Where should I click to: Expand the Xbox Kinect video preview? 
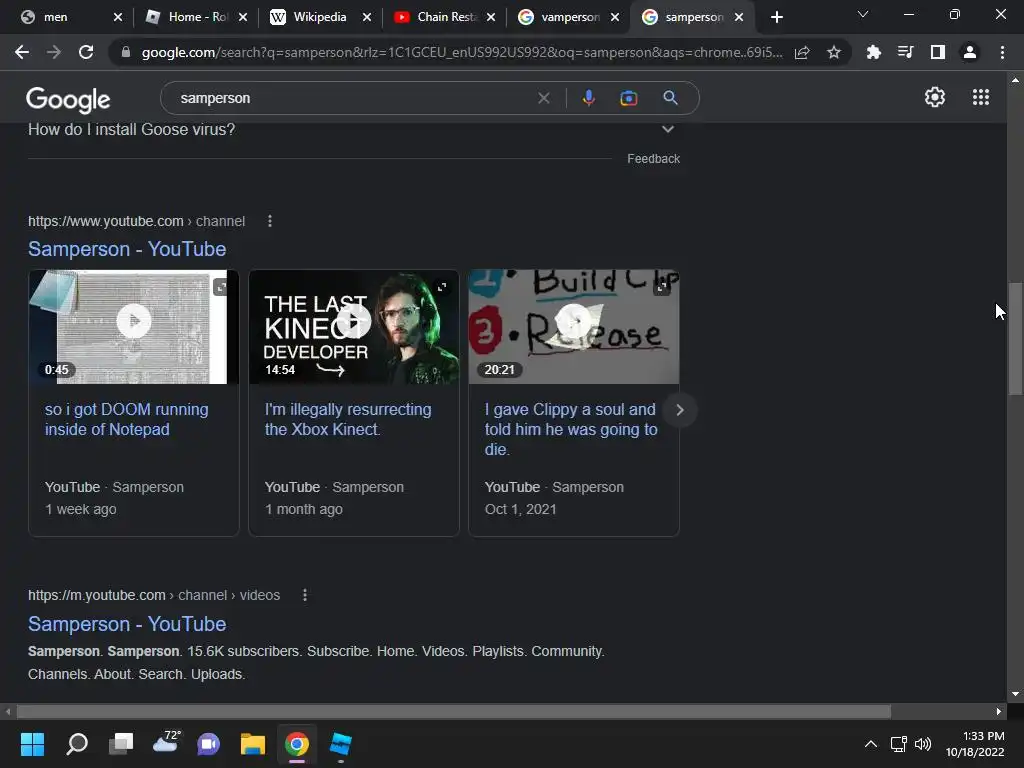[442, 287]
